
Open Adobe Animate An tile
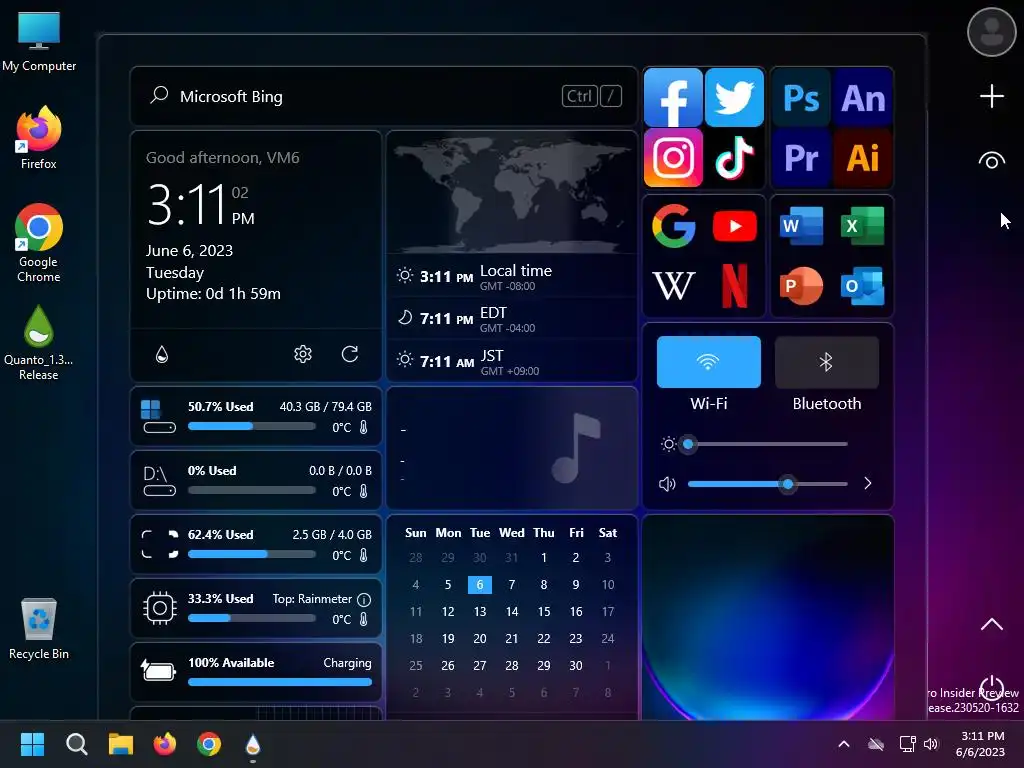863,98
